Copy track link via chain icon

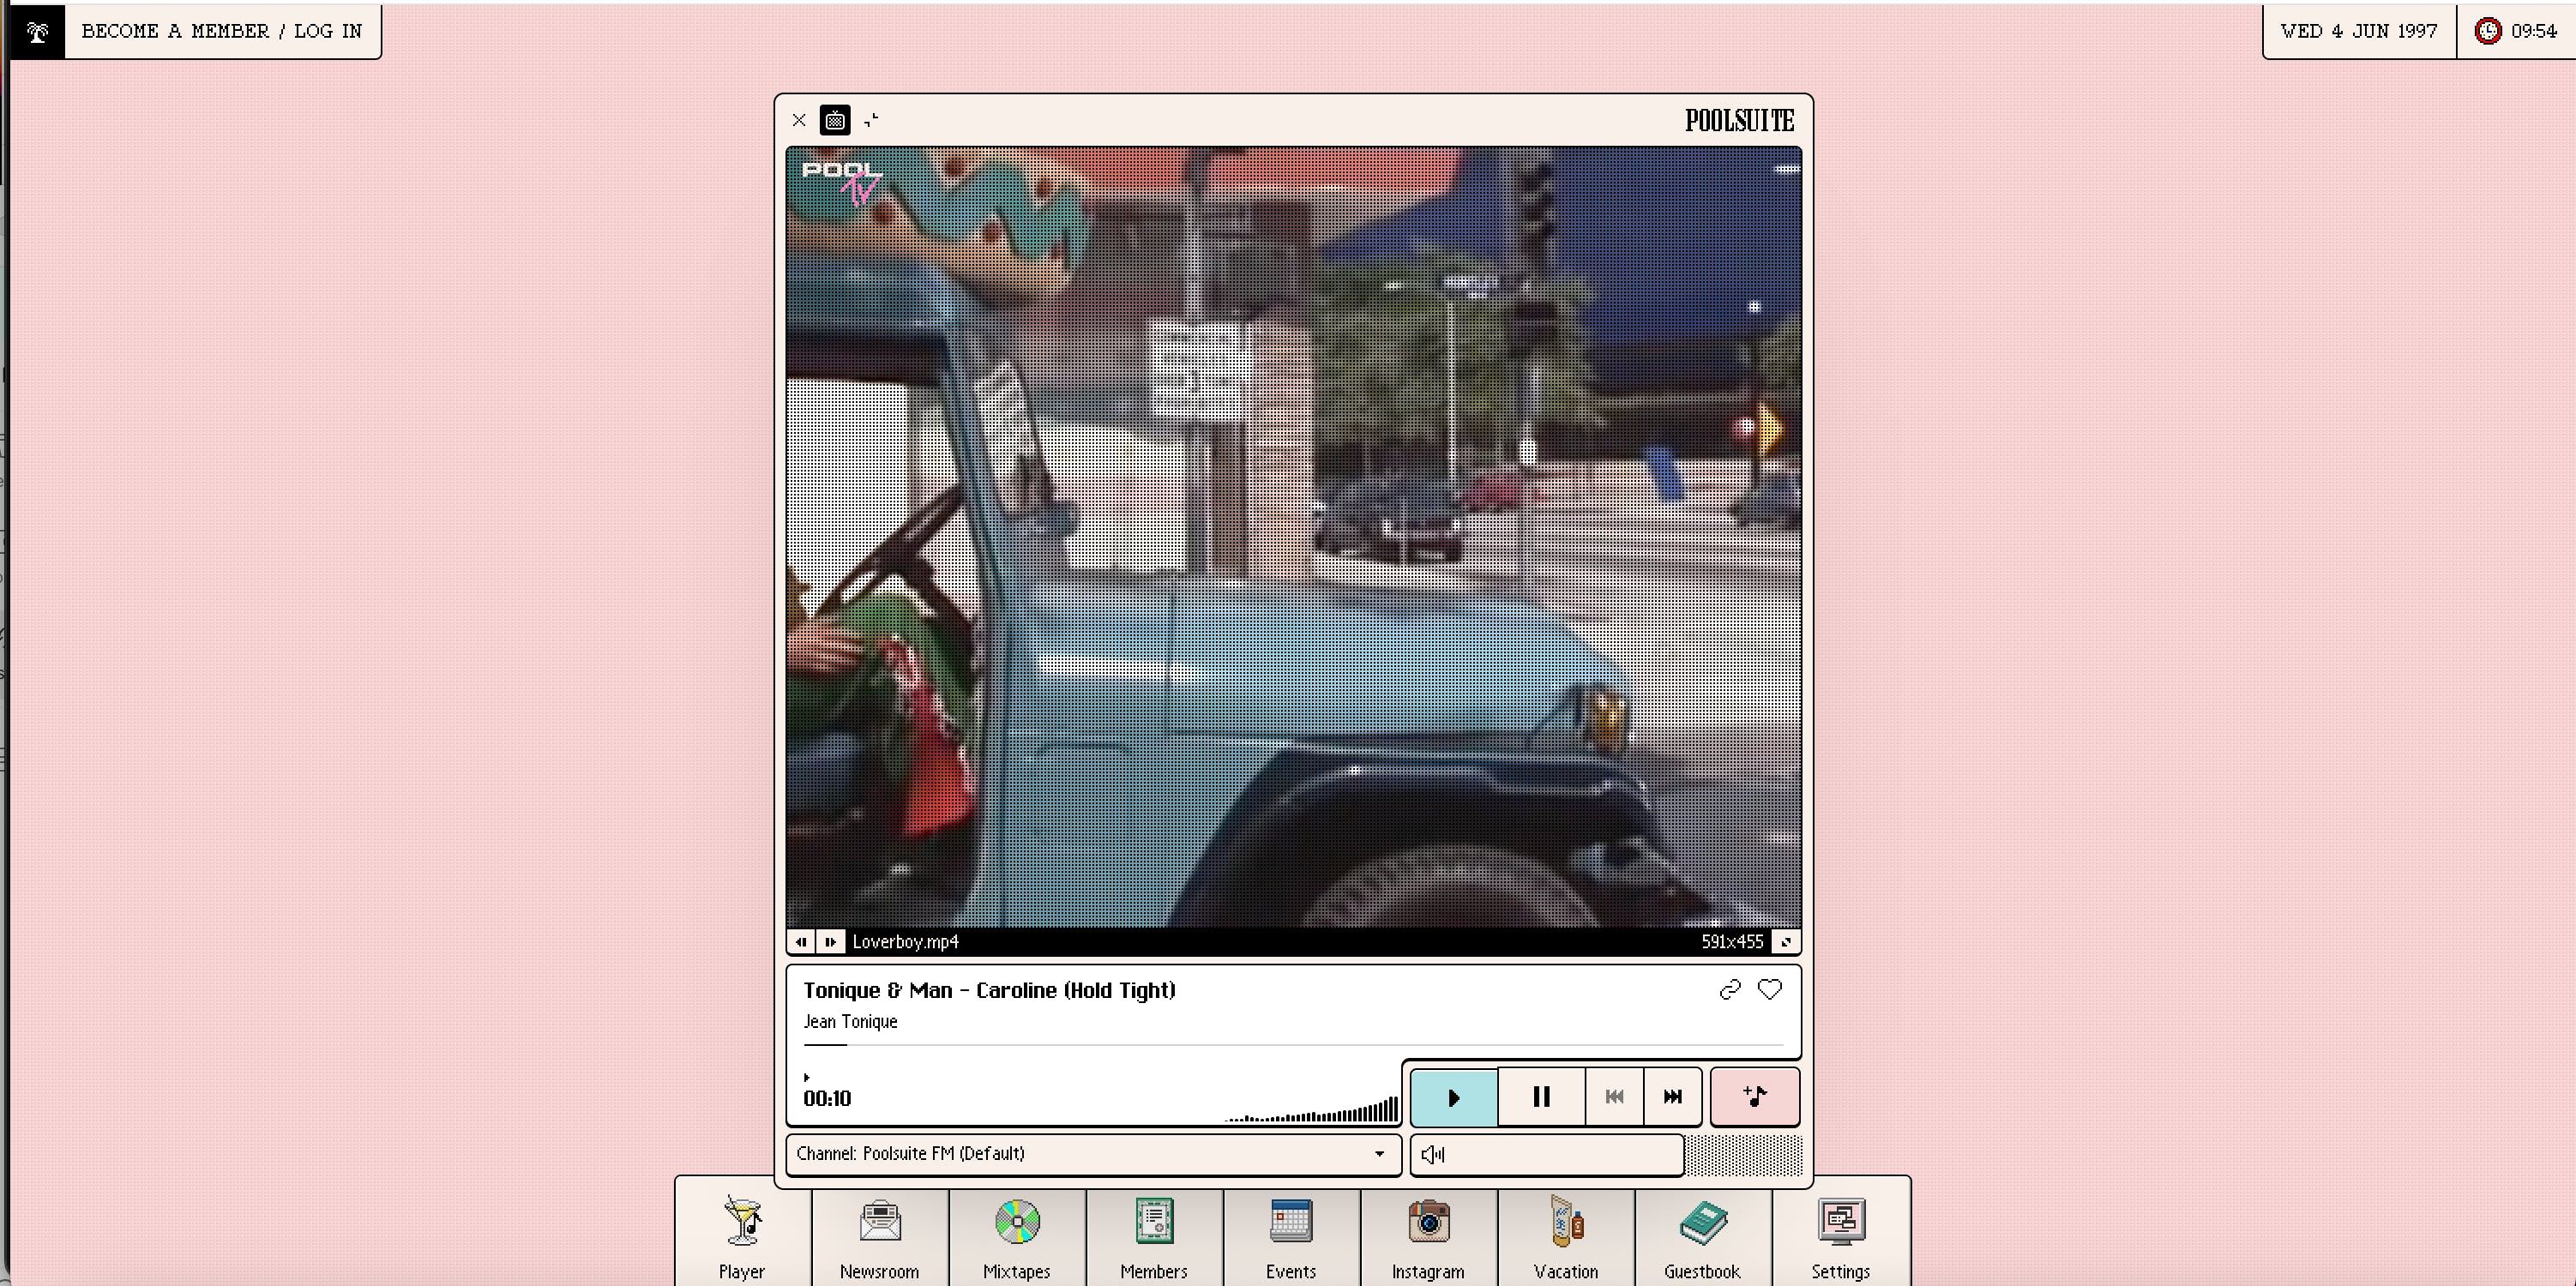1729,990
